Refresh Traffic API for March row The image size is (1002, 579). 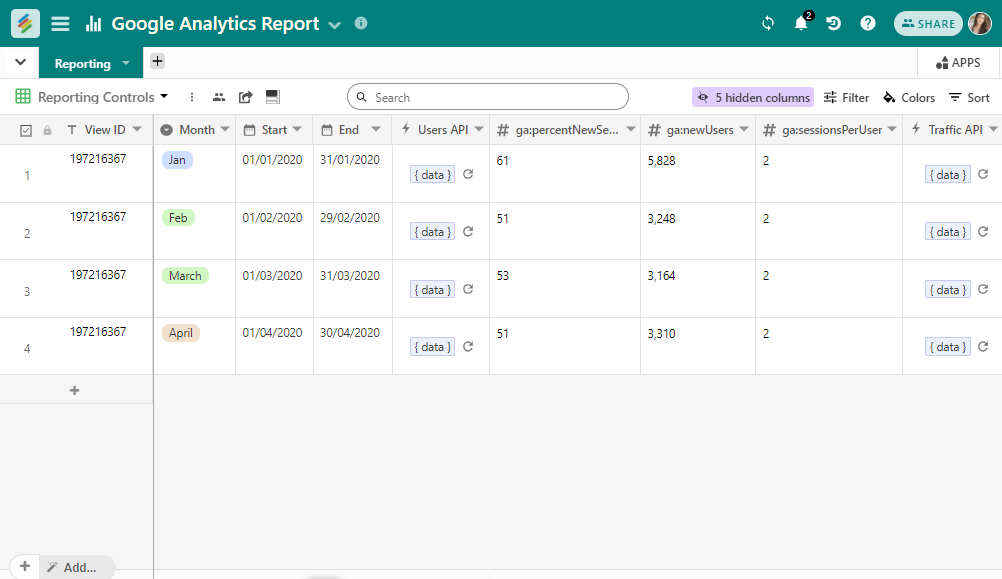click(x=983, y=289)
